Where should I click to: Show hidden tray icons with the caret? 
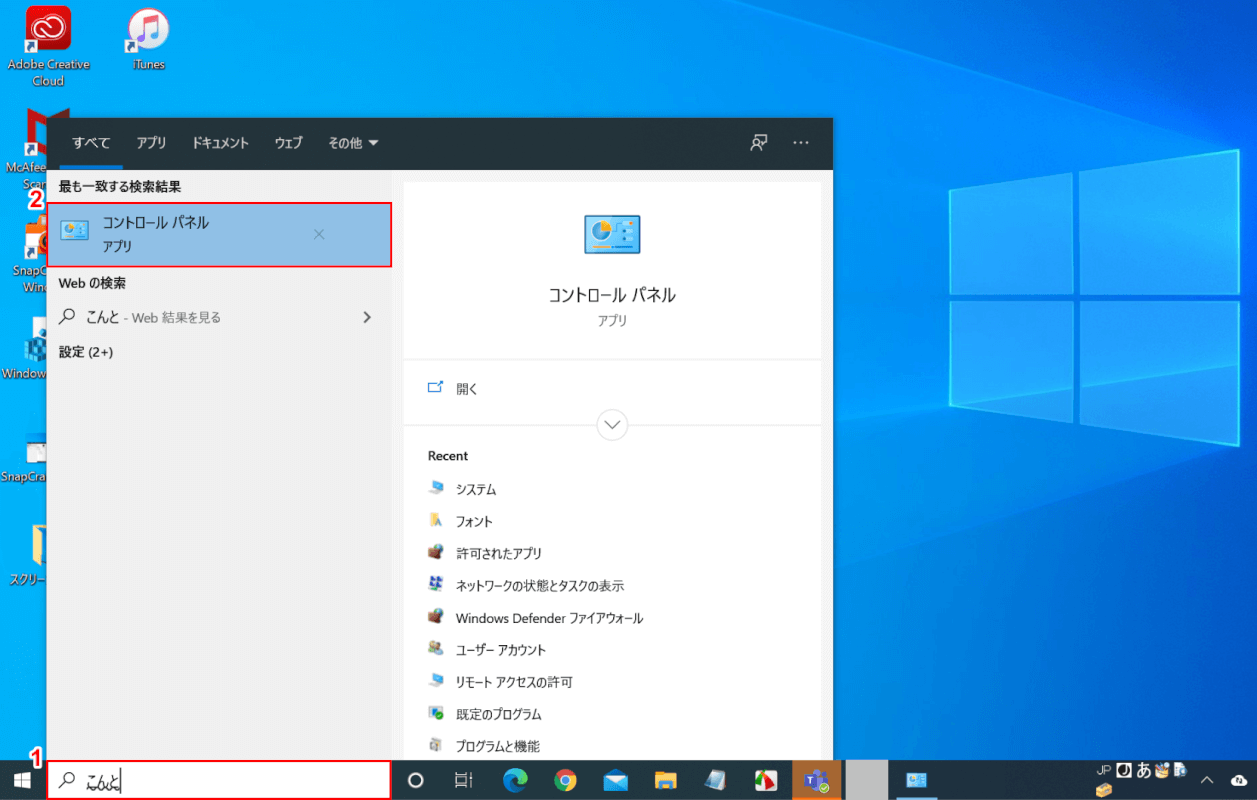click(x=1207, y=780)
